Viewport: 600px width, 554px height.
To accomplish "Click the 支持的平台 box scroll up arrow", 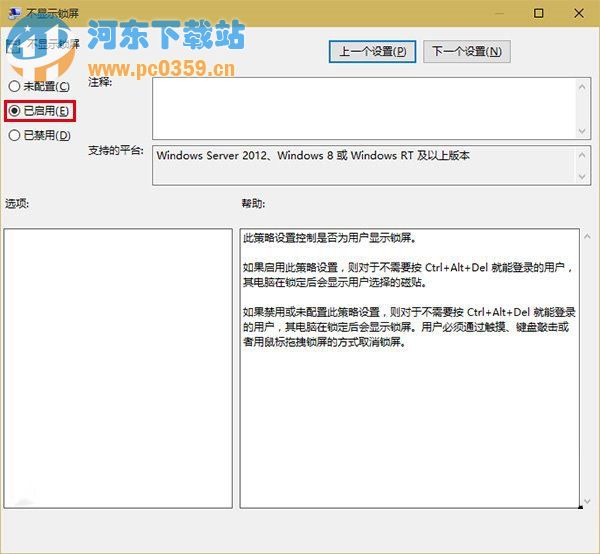I will pyautogui.click(x=582, y=155).
